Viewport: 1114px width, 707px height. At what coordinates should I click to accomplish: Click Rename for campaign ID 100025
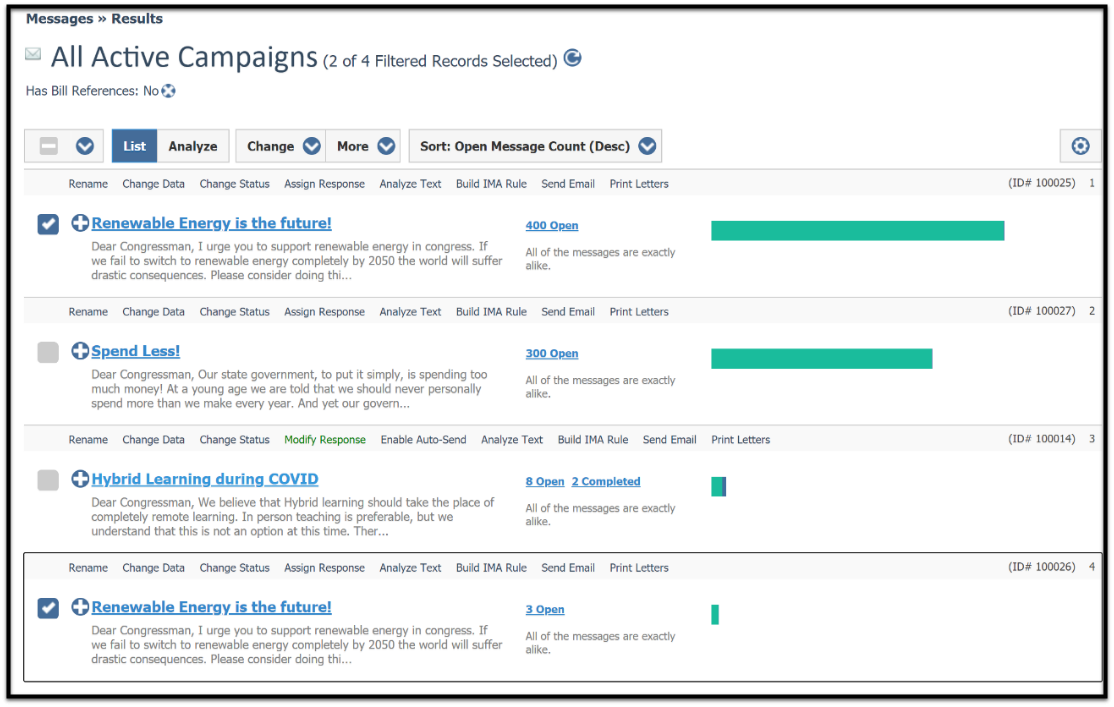point(88,184)
